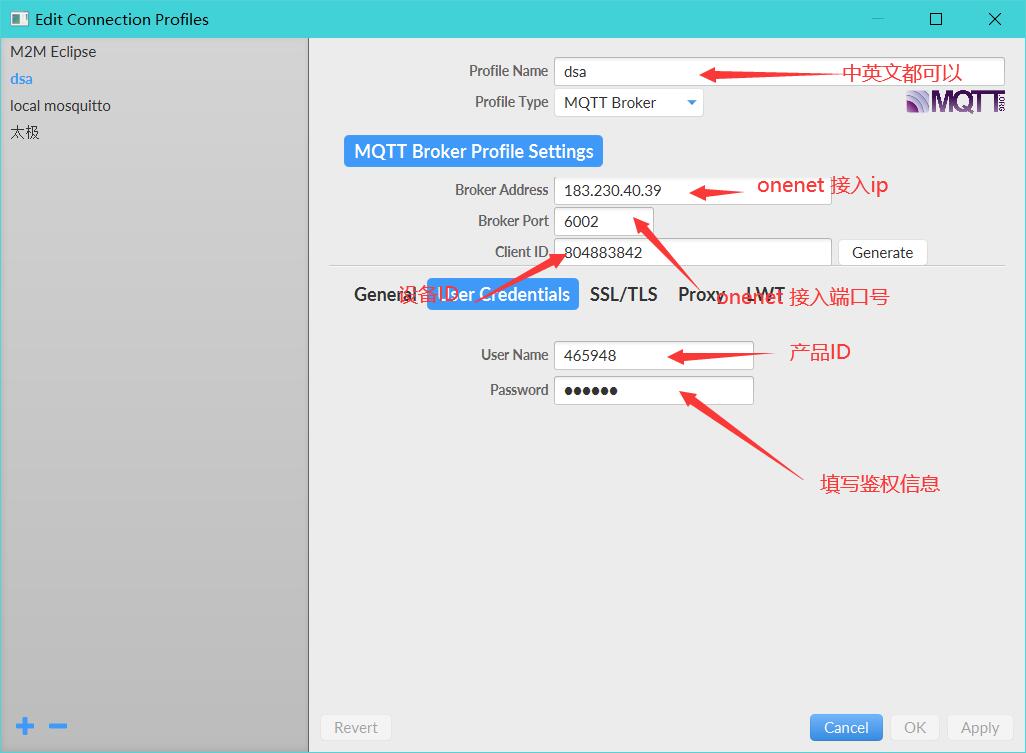
Task: Click the MQTT logo image
Action: click(x=955, y=102)
